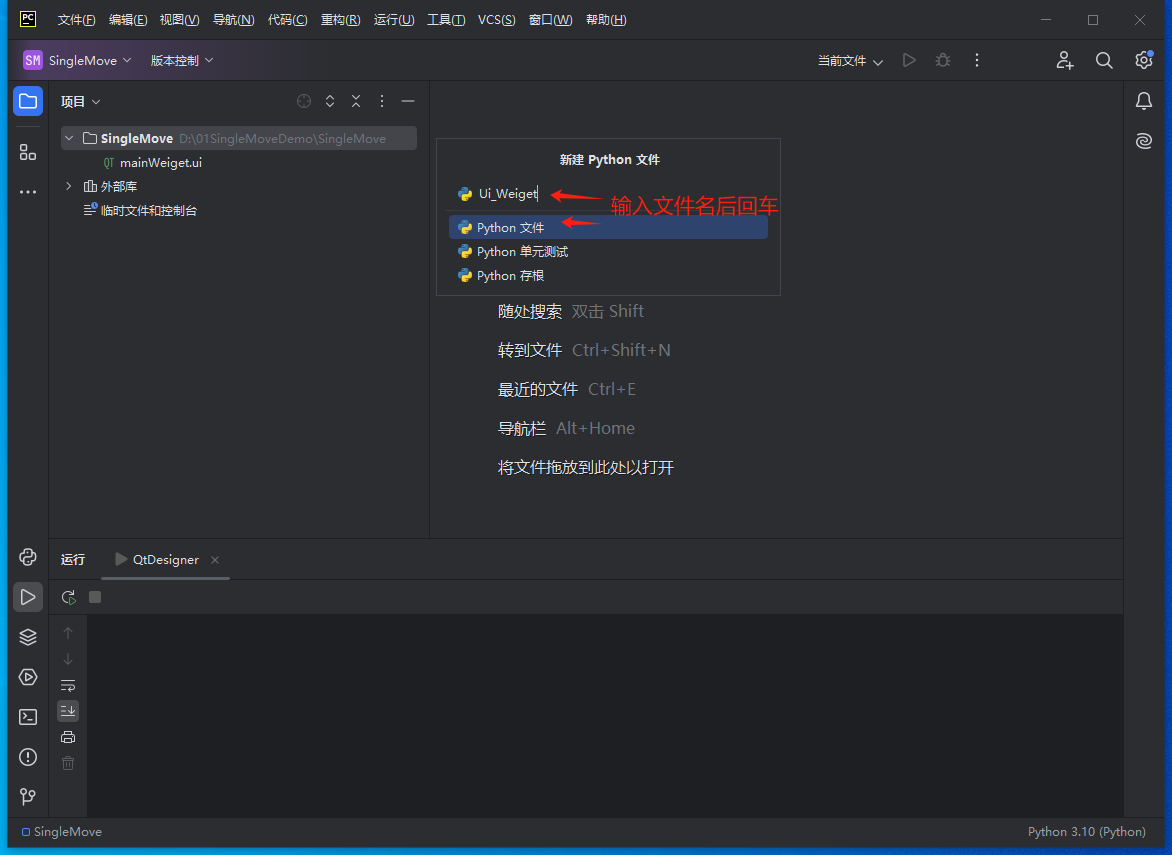Viewport: 1172px width, 855px height.
Task: Run the current file
Action: (909, 61)
